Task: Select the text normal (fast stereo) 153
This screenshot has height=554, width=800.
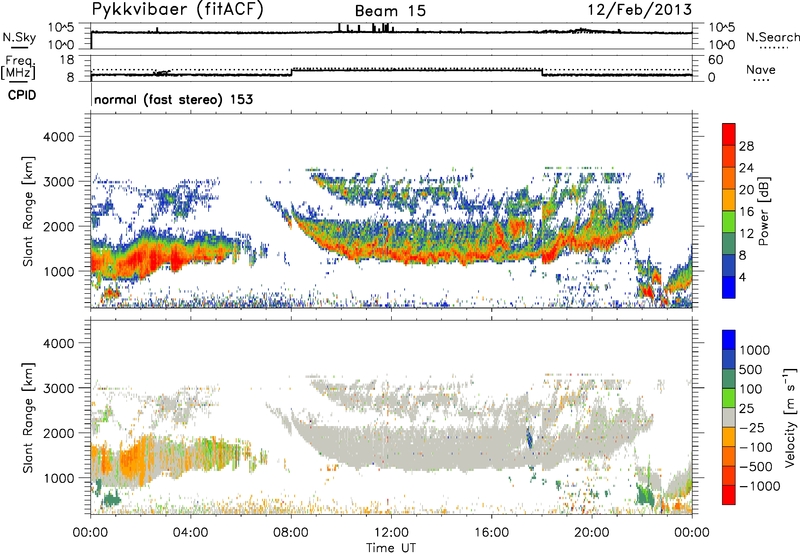Action: point(173,99)
